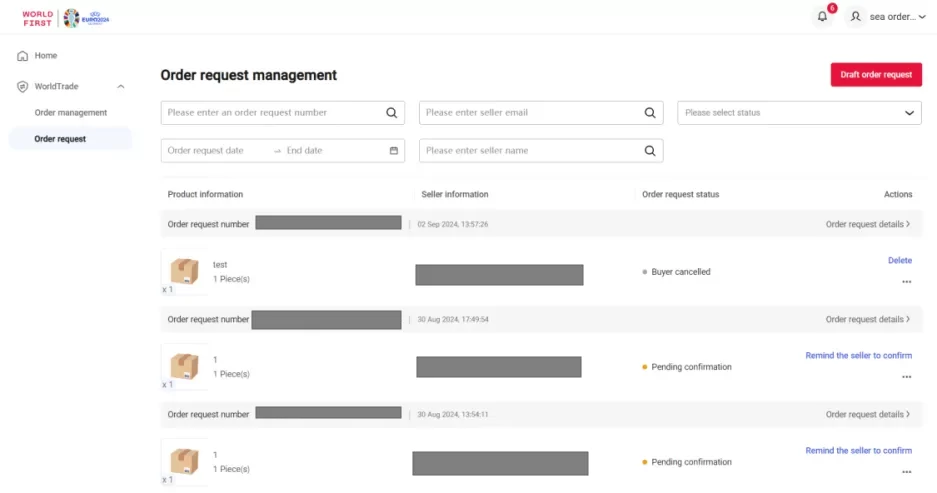
Task: Click the first Remind the seller to confirm link
Action: click(858, 355)
